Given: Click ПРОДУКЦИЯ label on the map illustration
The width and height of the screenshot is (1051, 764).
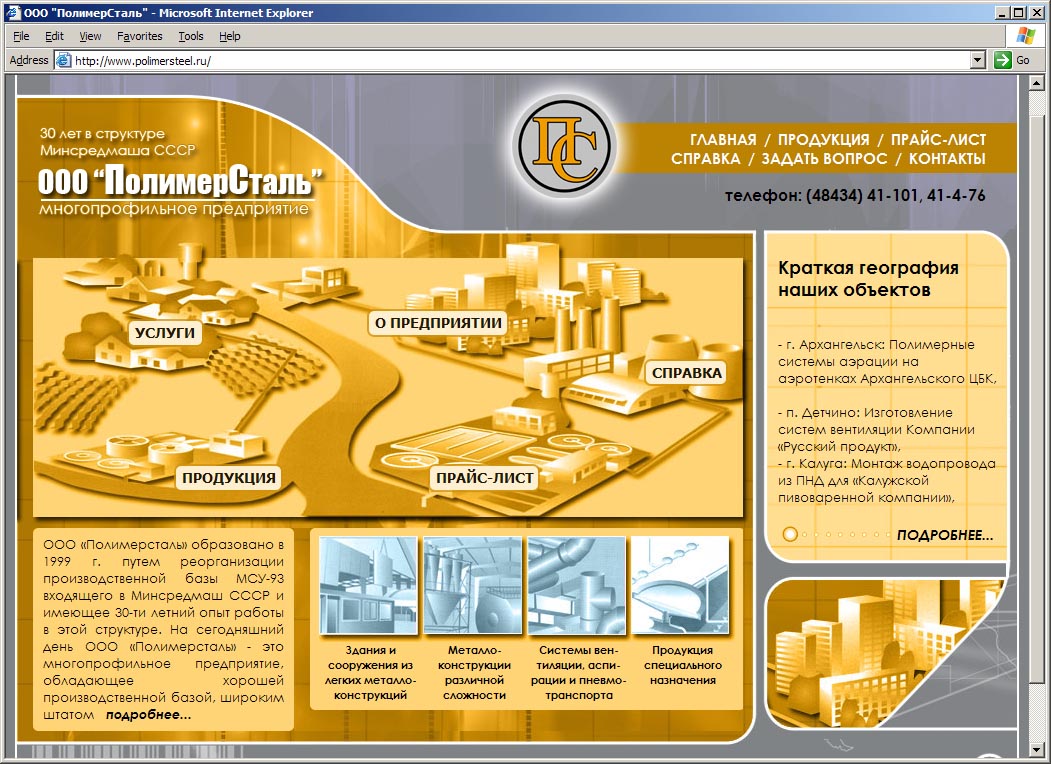Looking at the screenshot, I should pos(229,477).
